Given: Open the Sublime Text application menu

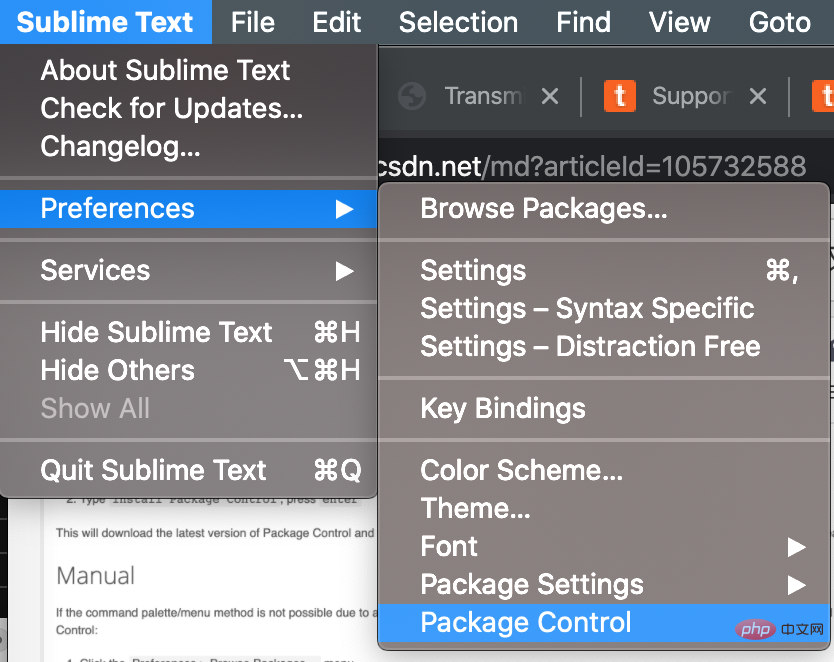Looking at the screenshot, I should (x=105, y=22).
